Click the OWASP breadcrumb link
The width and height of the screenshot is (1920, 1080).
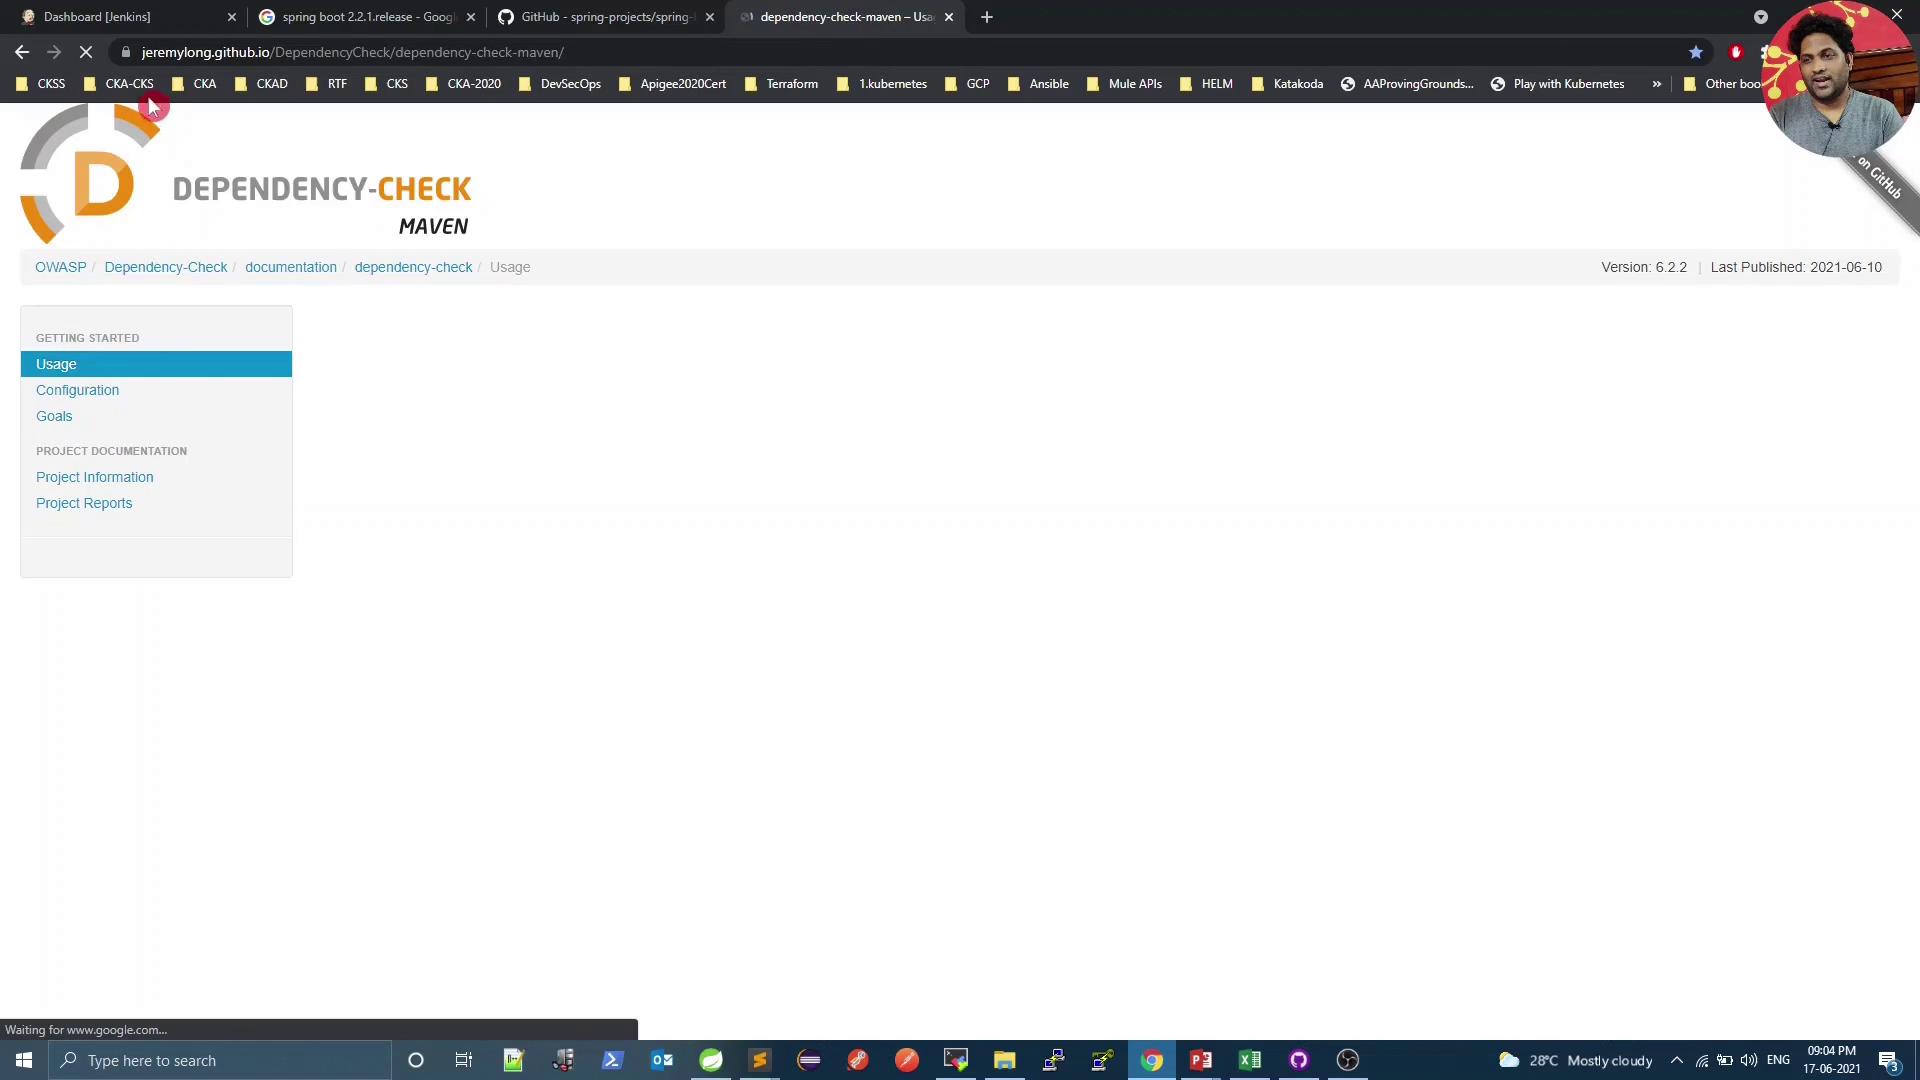click(60, 267)
